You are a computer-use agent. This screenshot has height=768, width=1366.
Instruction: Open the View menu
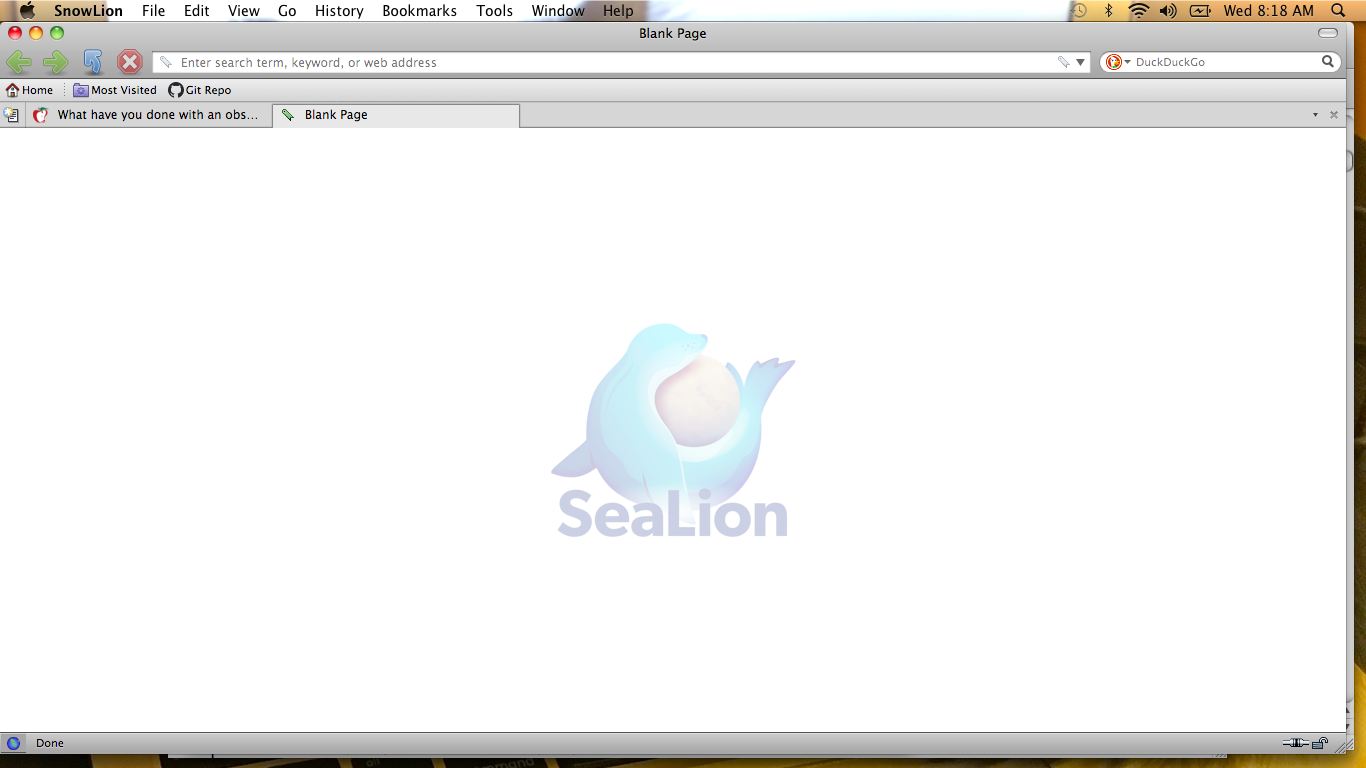243,11
